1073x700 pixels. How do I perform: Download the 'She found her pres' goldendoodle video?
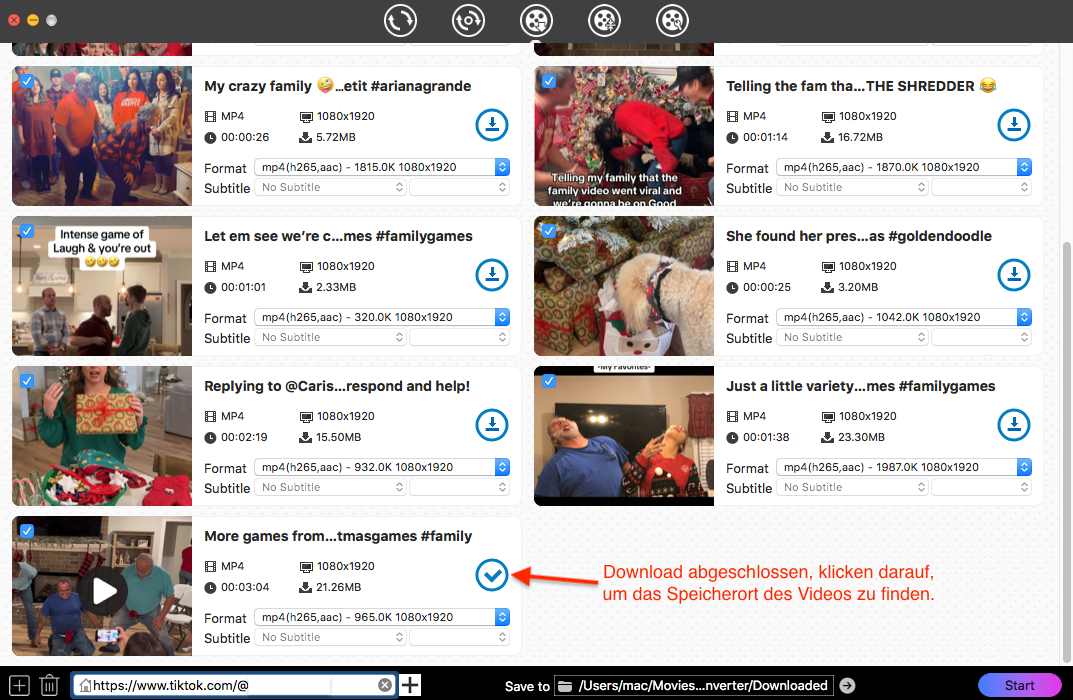tap(1014, 275)
